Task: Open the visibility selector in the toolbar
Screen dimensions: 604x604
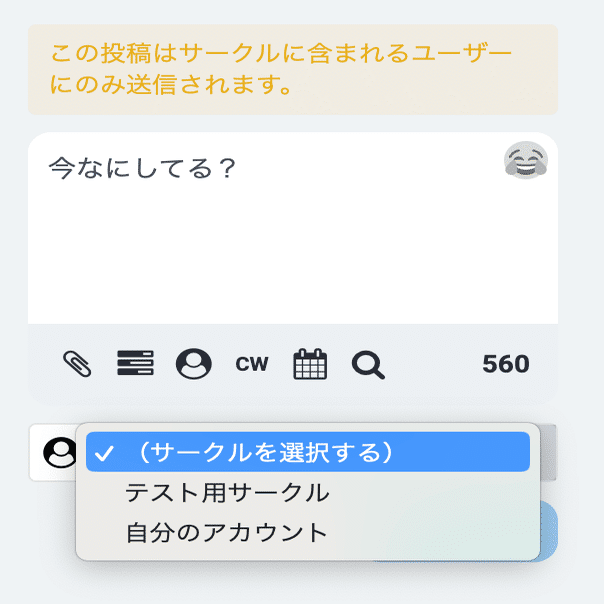Action: pos(194,364)
